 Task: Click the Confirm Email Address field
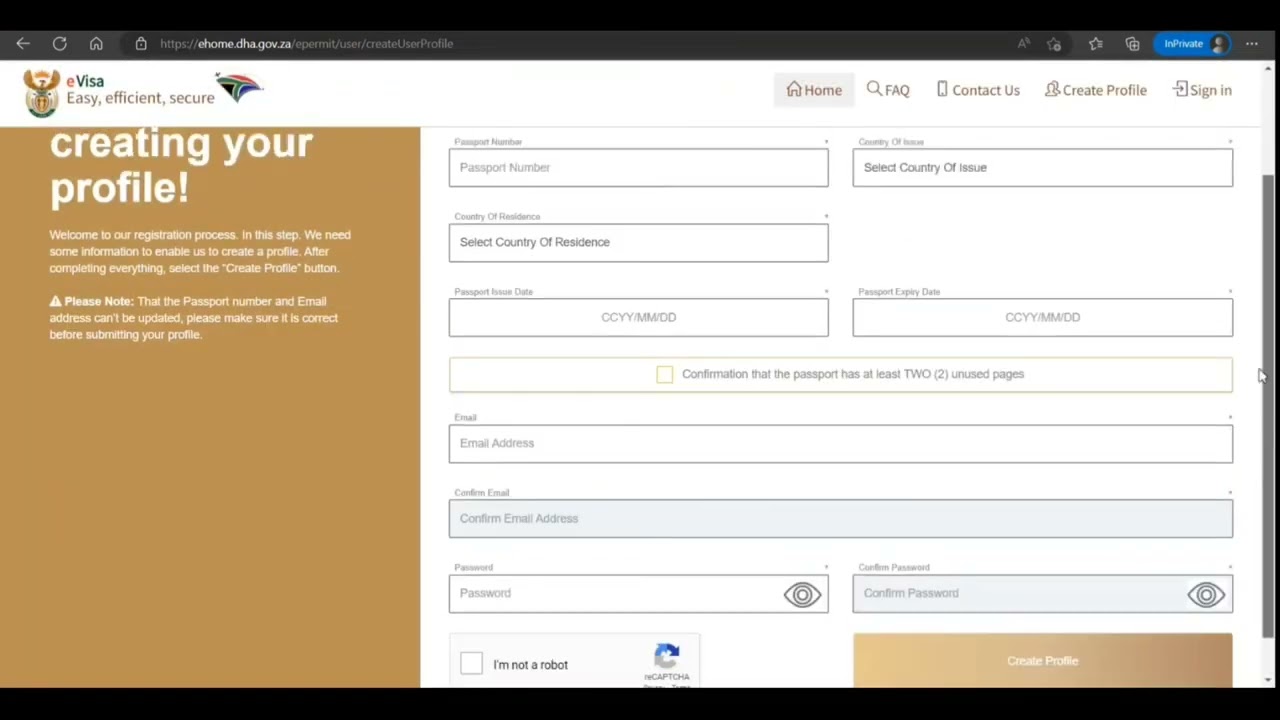pos(841,519)
